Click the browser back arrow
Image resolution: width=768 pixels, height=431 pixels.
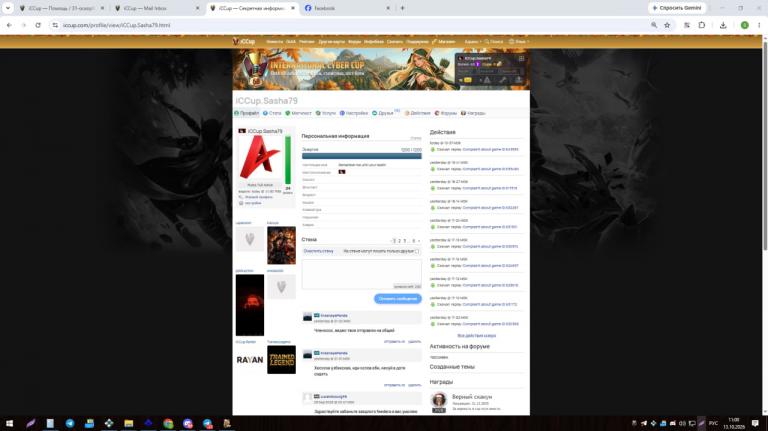pos(9,25)
